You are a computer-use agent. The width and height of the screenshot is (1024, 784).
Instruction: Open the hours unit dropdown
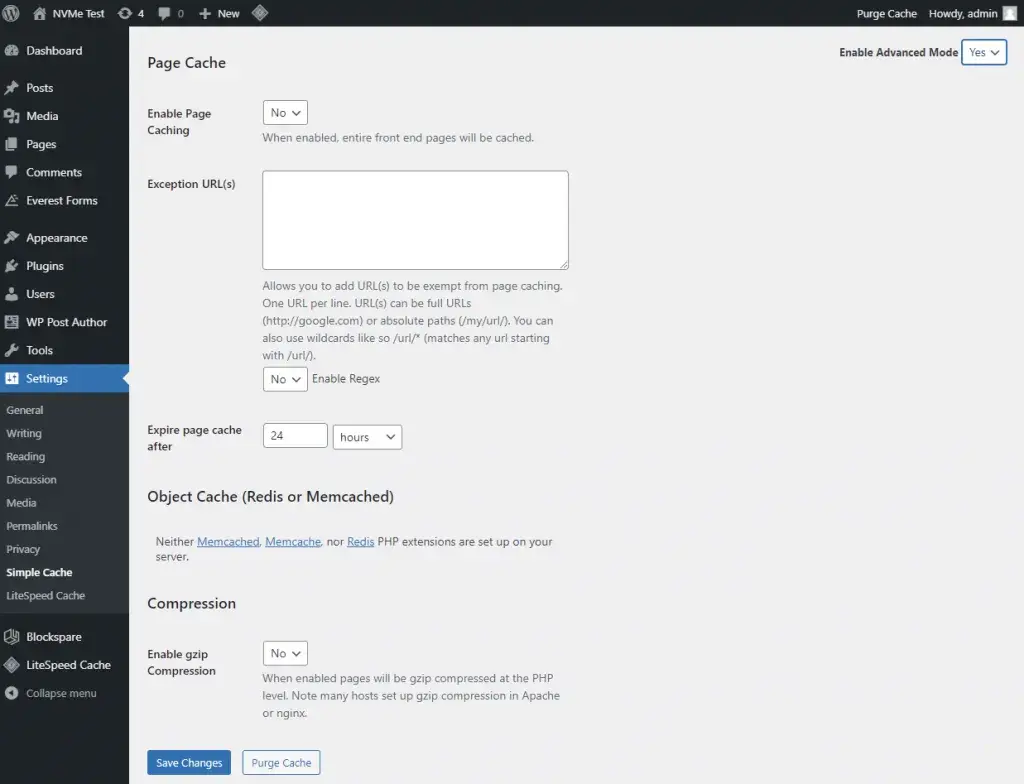pyautogui.click(x=367, y=437)
